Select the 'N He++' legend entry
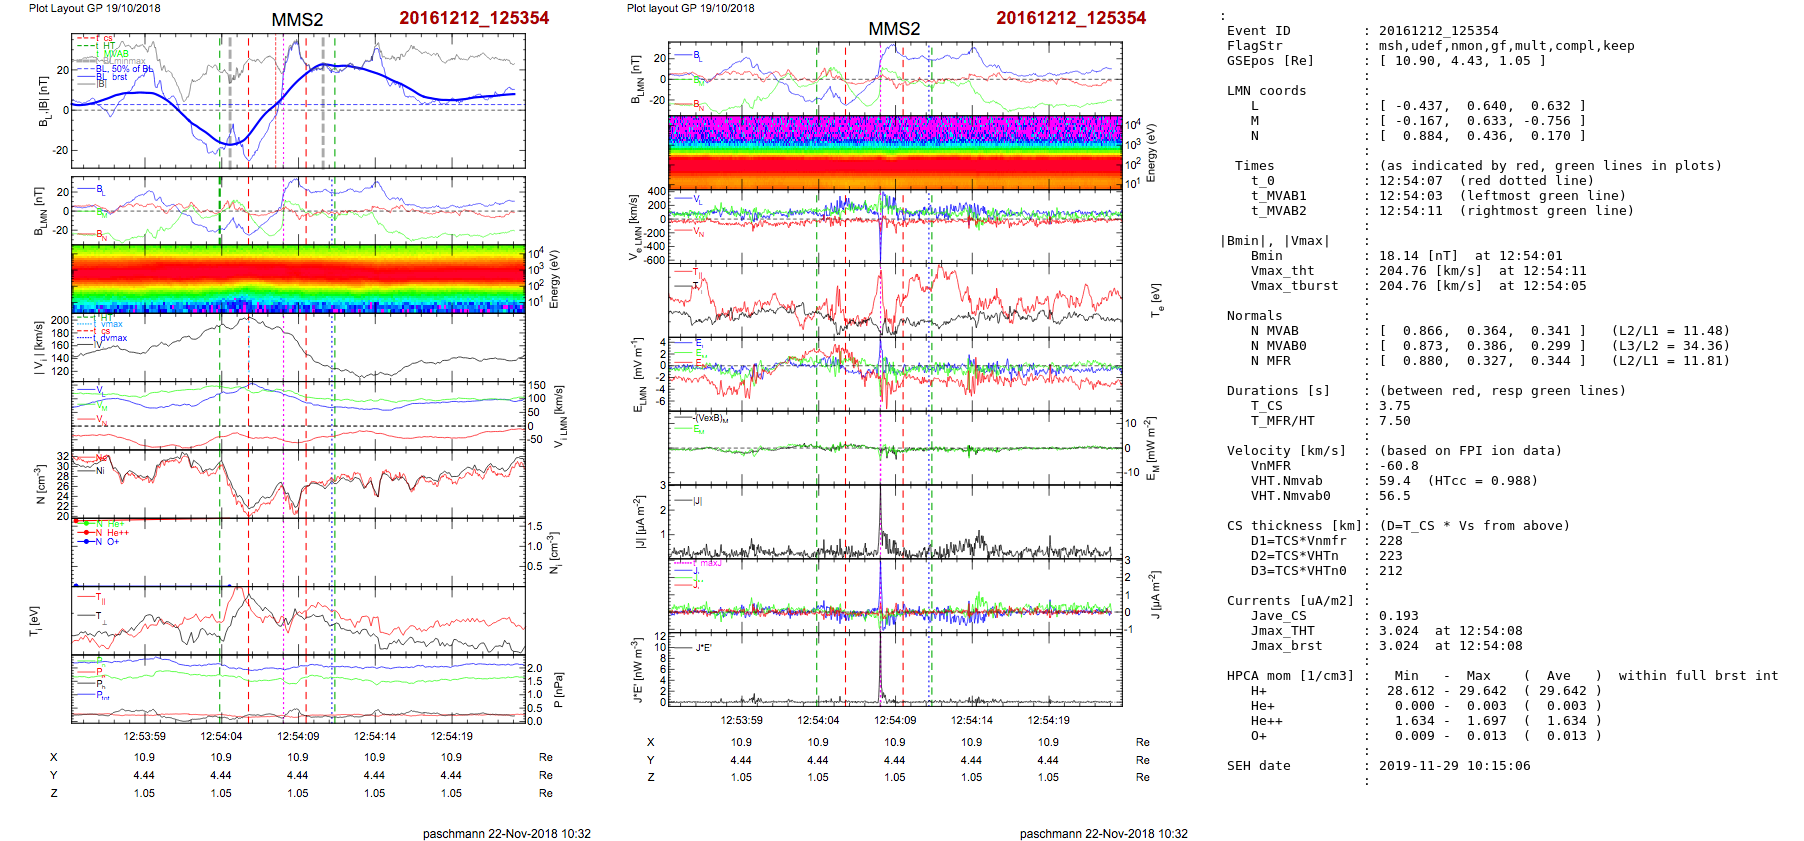 point(110,533)
